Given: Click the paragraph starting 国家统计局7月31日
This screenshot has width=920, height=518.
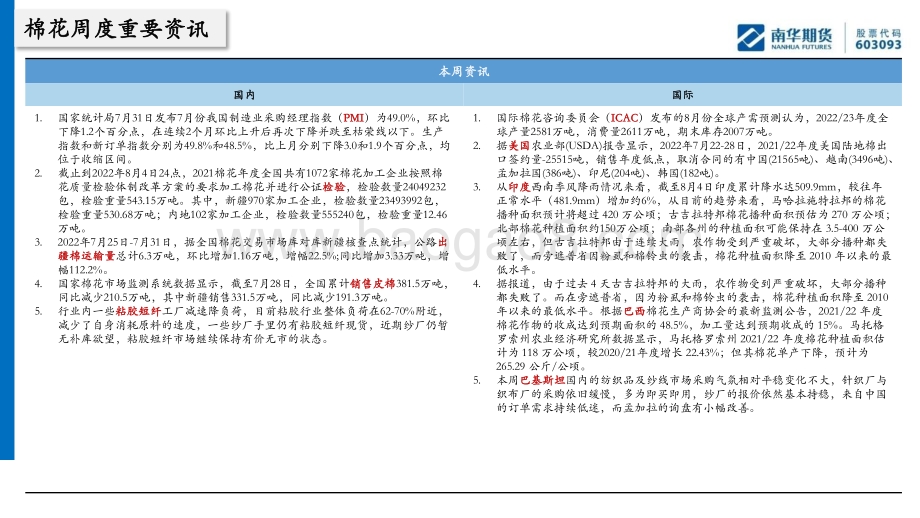Looking at the screenshot, I should coord(253,138).
